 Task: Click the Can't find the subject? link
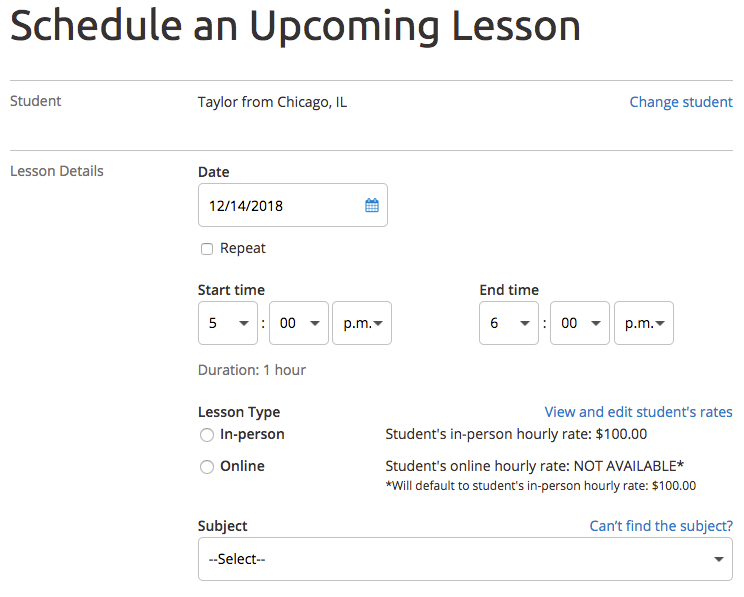coord(661,526)
